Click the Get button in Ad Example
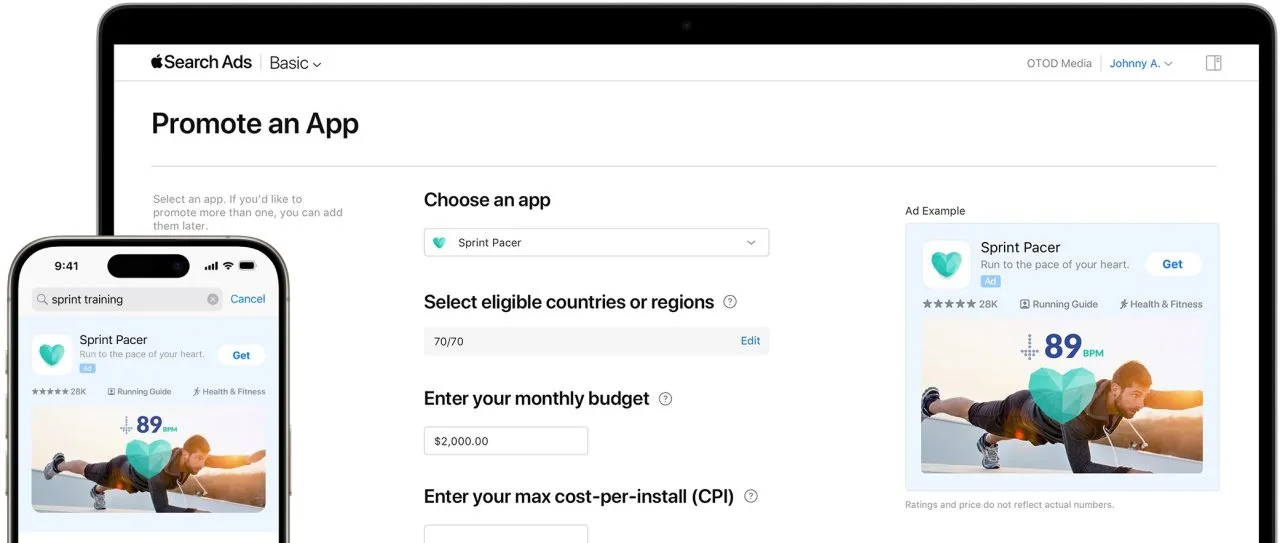The height and width of the screenshot is (543, 1280). click(1173, 265)
